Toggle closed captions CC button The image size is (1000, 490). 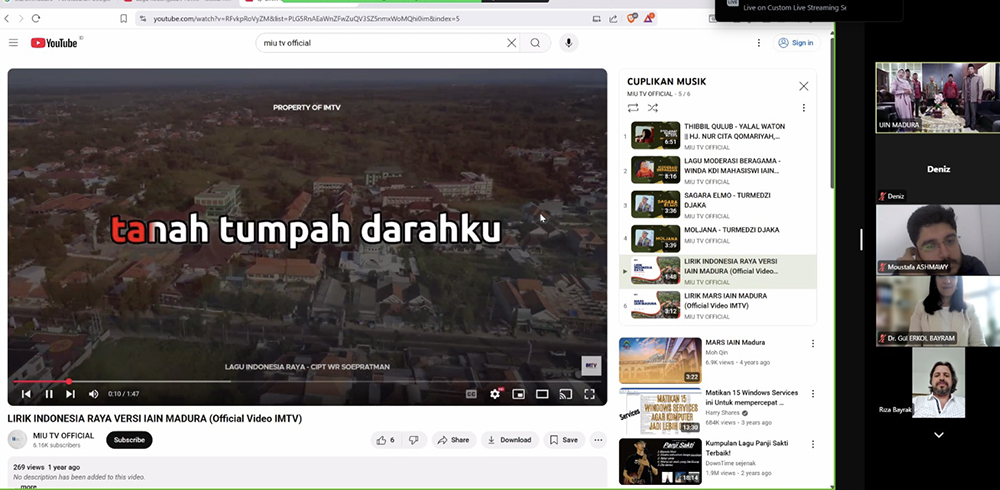click(472, 394)
